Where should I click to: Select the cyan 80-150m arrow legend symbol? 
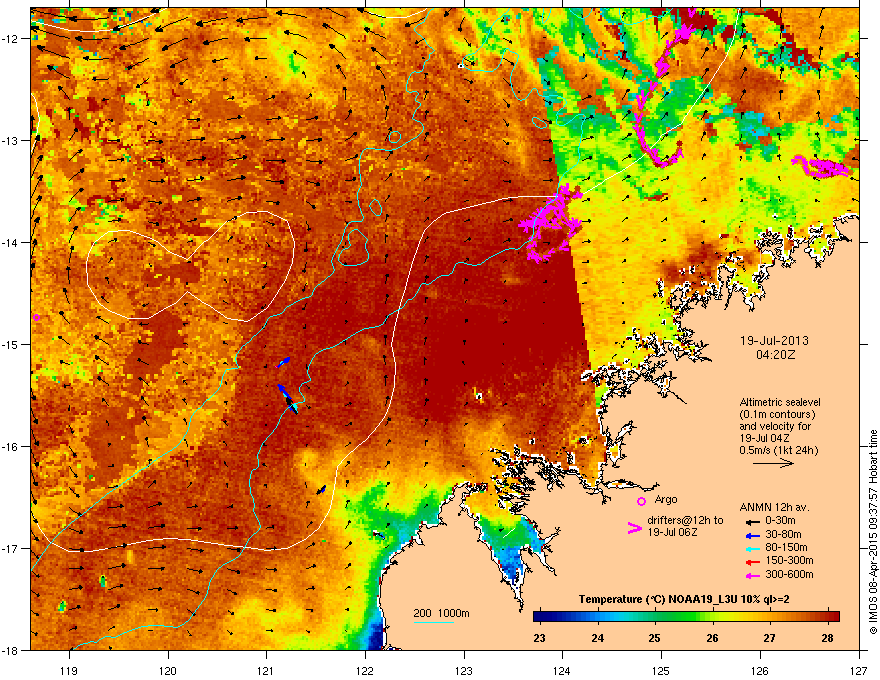[752, 548]
